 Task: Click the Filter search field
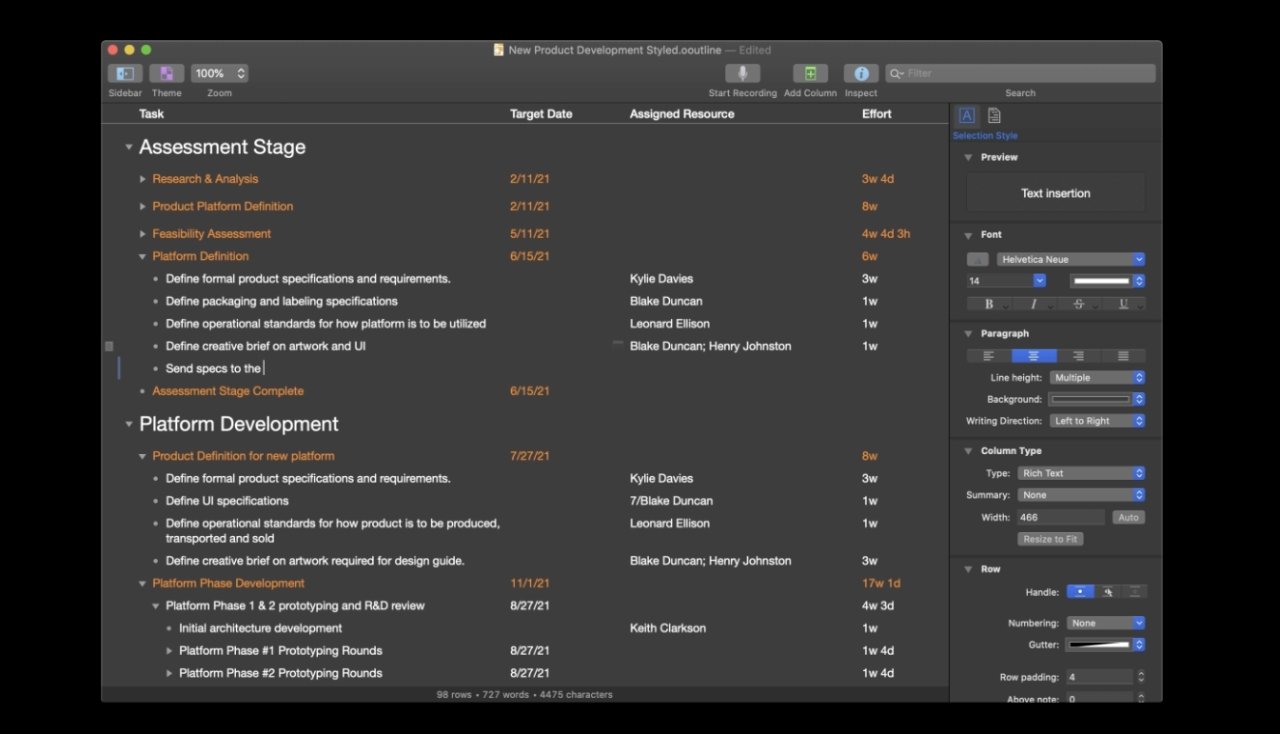1020,72
